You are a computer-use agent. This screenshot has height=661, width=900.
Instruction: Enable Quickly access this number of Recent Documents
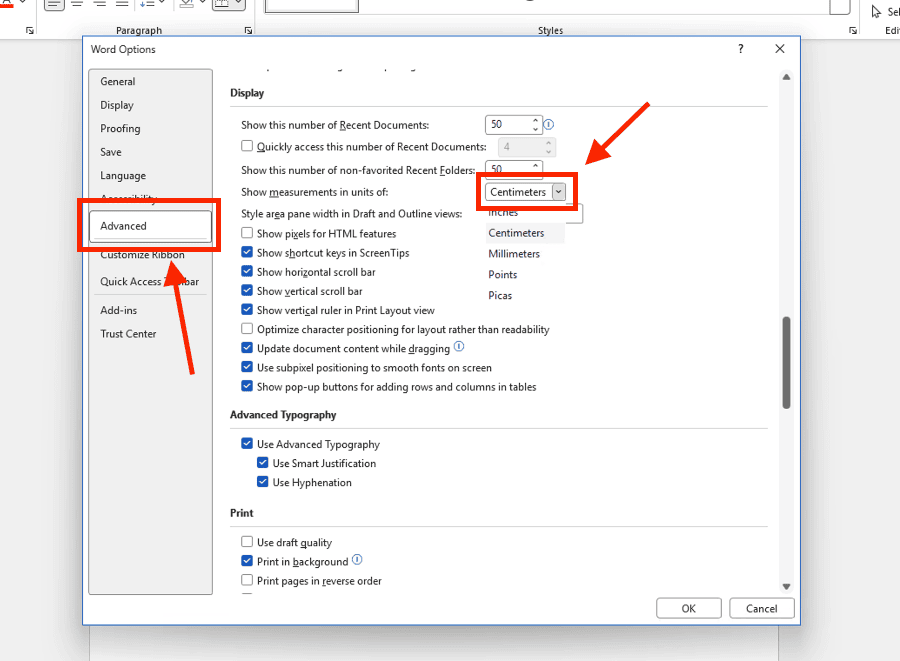[x=247, y=146]
